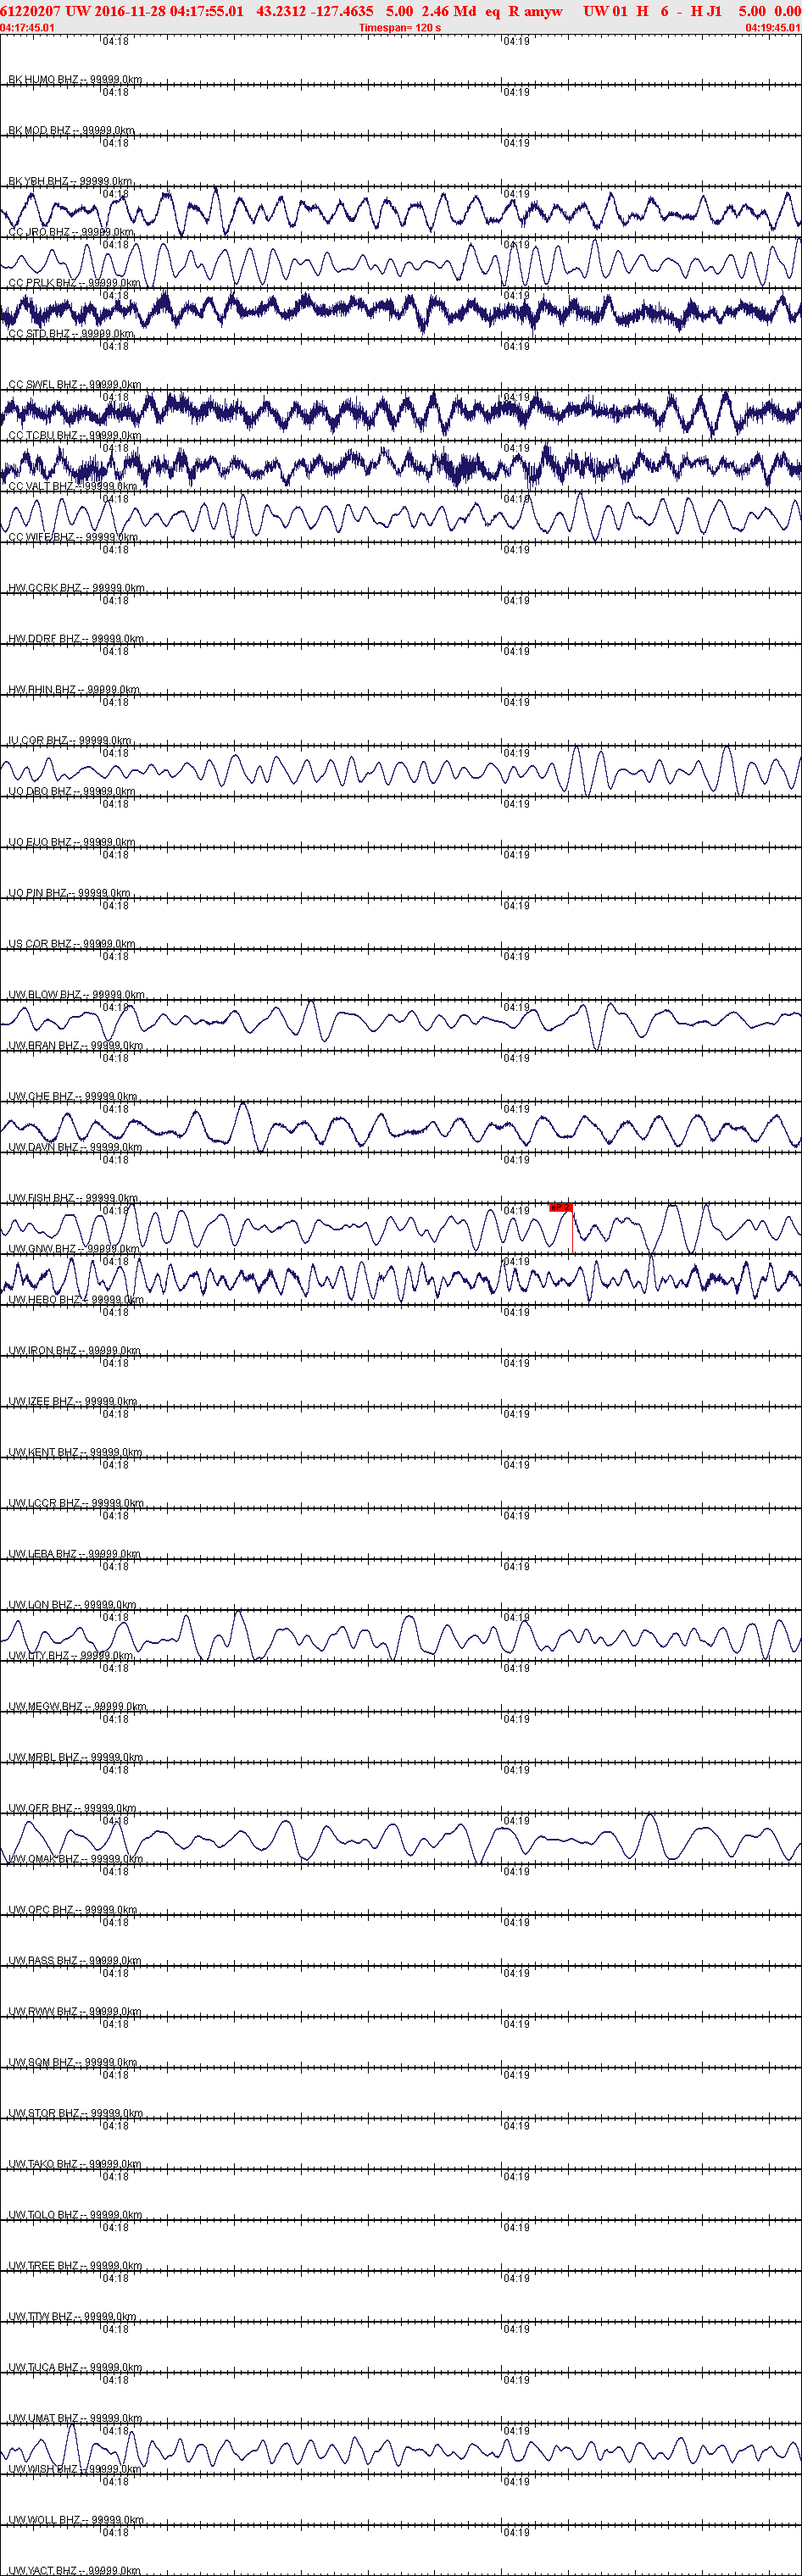Select the UW.LEBA.BHZ station label
802x2576 pixels.
(x=74, y=1555)
